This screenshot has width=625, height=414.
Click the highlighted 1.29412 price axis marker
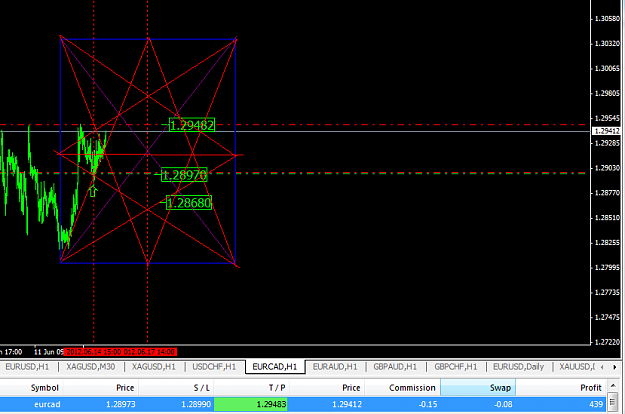(x=606, y=131)
